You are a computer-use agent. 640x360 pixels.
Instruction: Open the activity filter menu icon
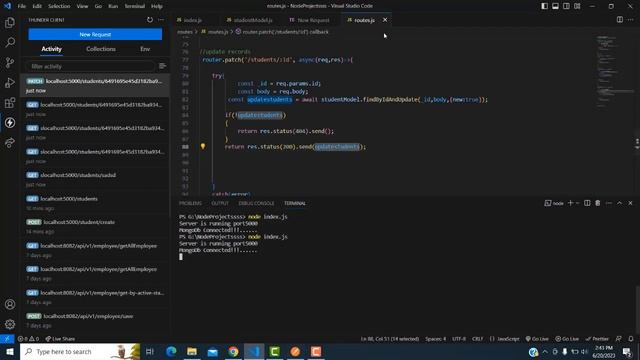(162, 66)
